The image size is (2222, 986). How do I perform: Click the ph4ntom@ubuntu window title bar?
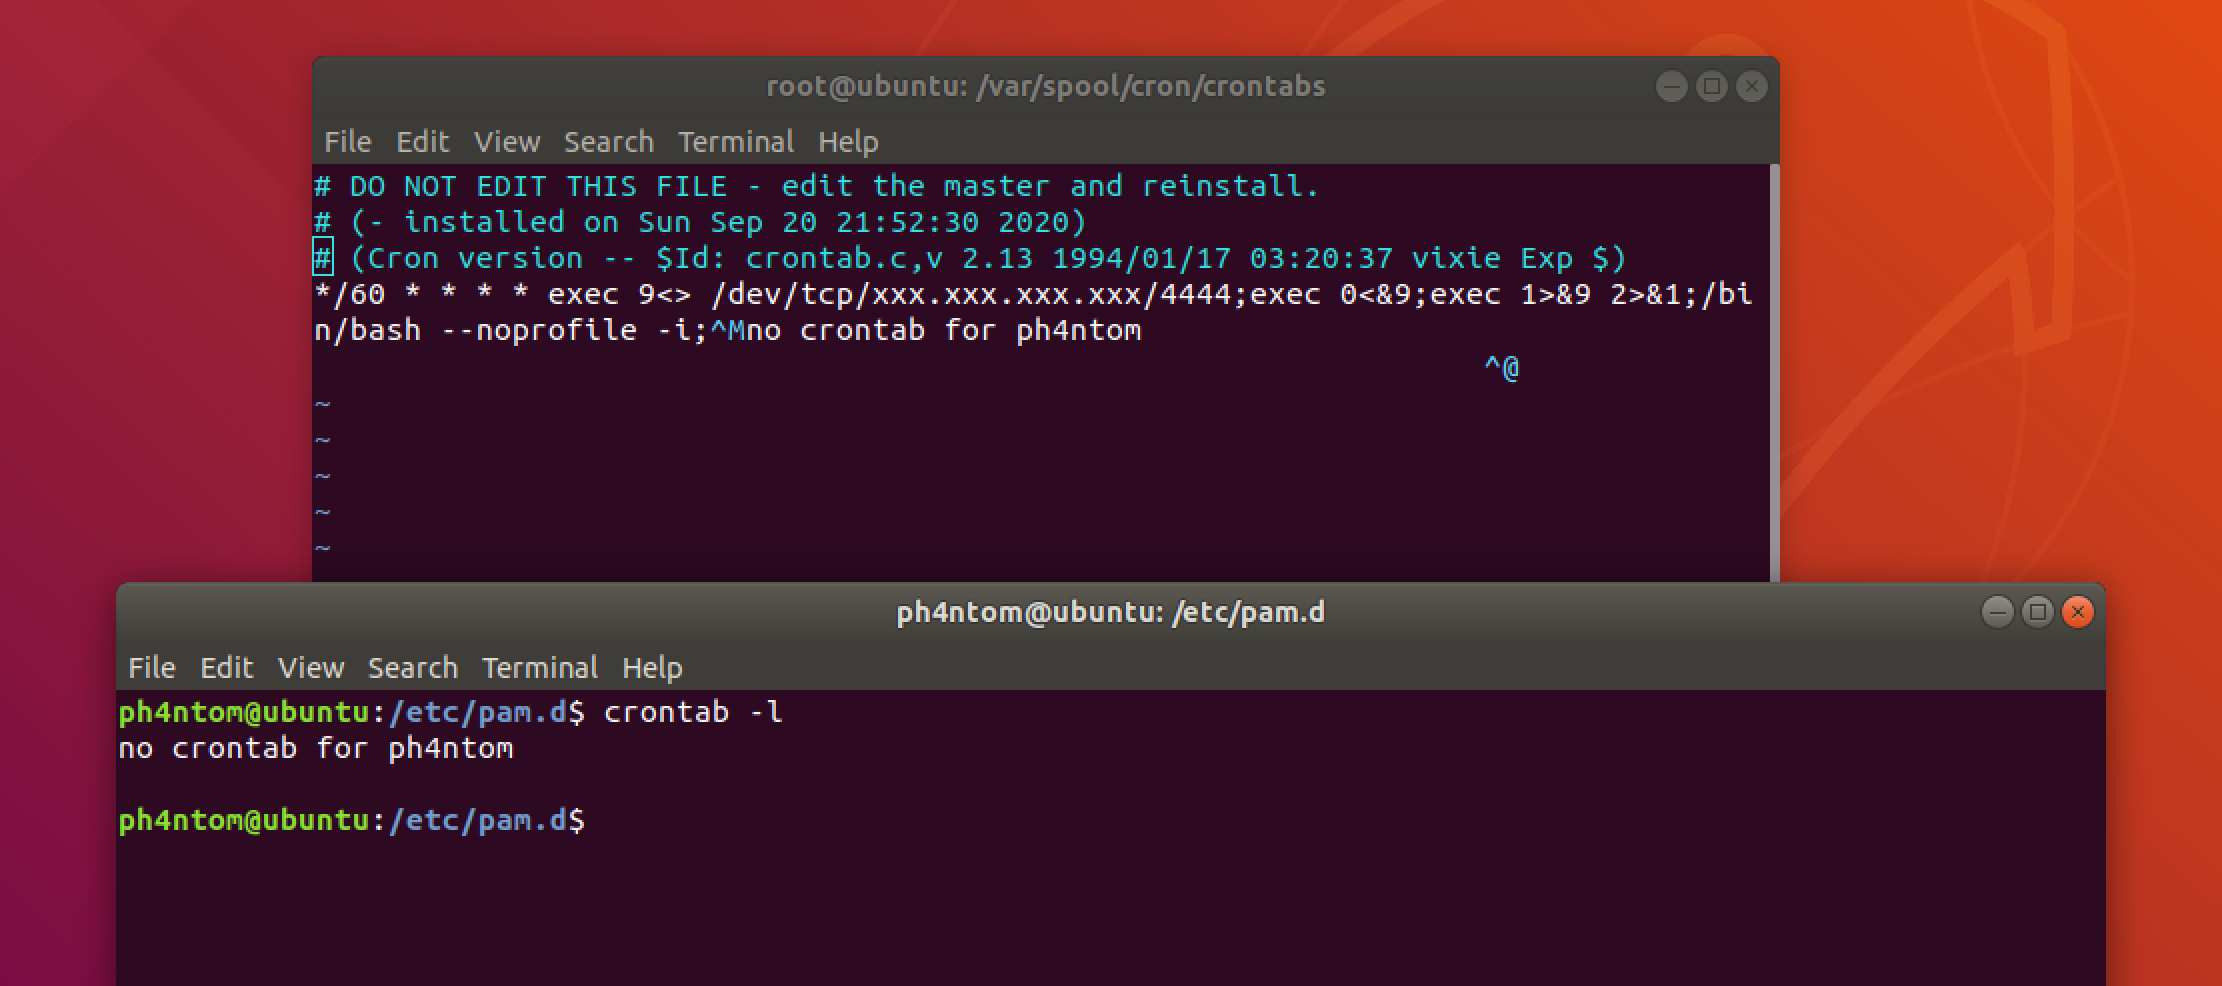pos(1110,612)
